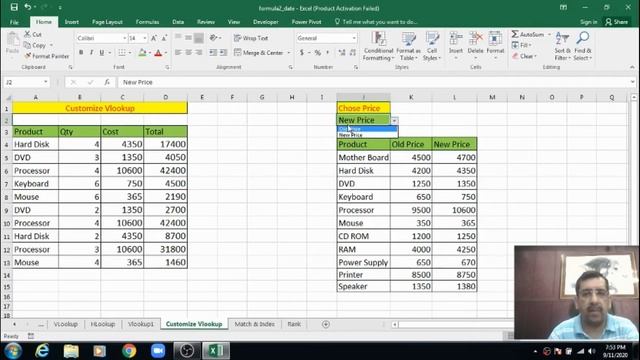Click the Copy icon in Clipboard group
The height and width of the screenshot is (360, 640).
(27, 45)
